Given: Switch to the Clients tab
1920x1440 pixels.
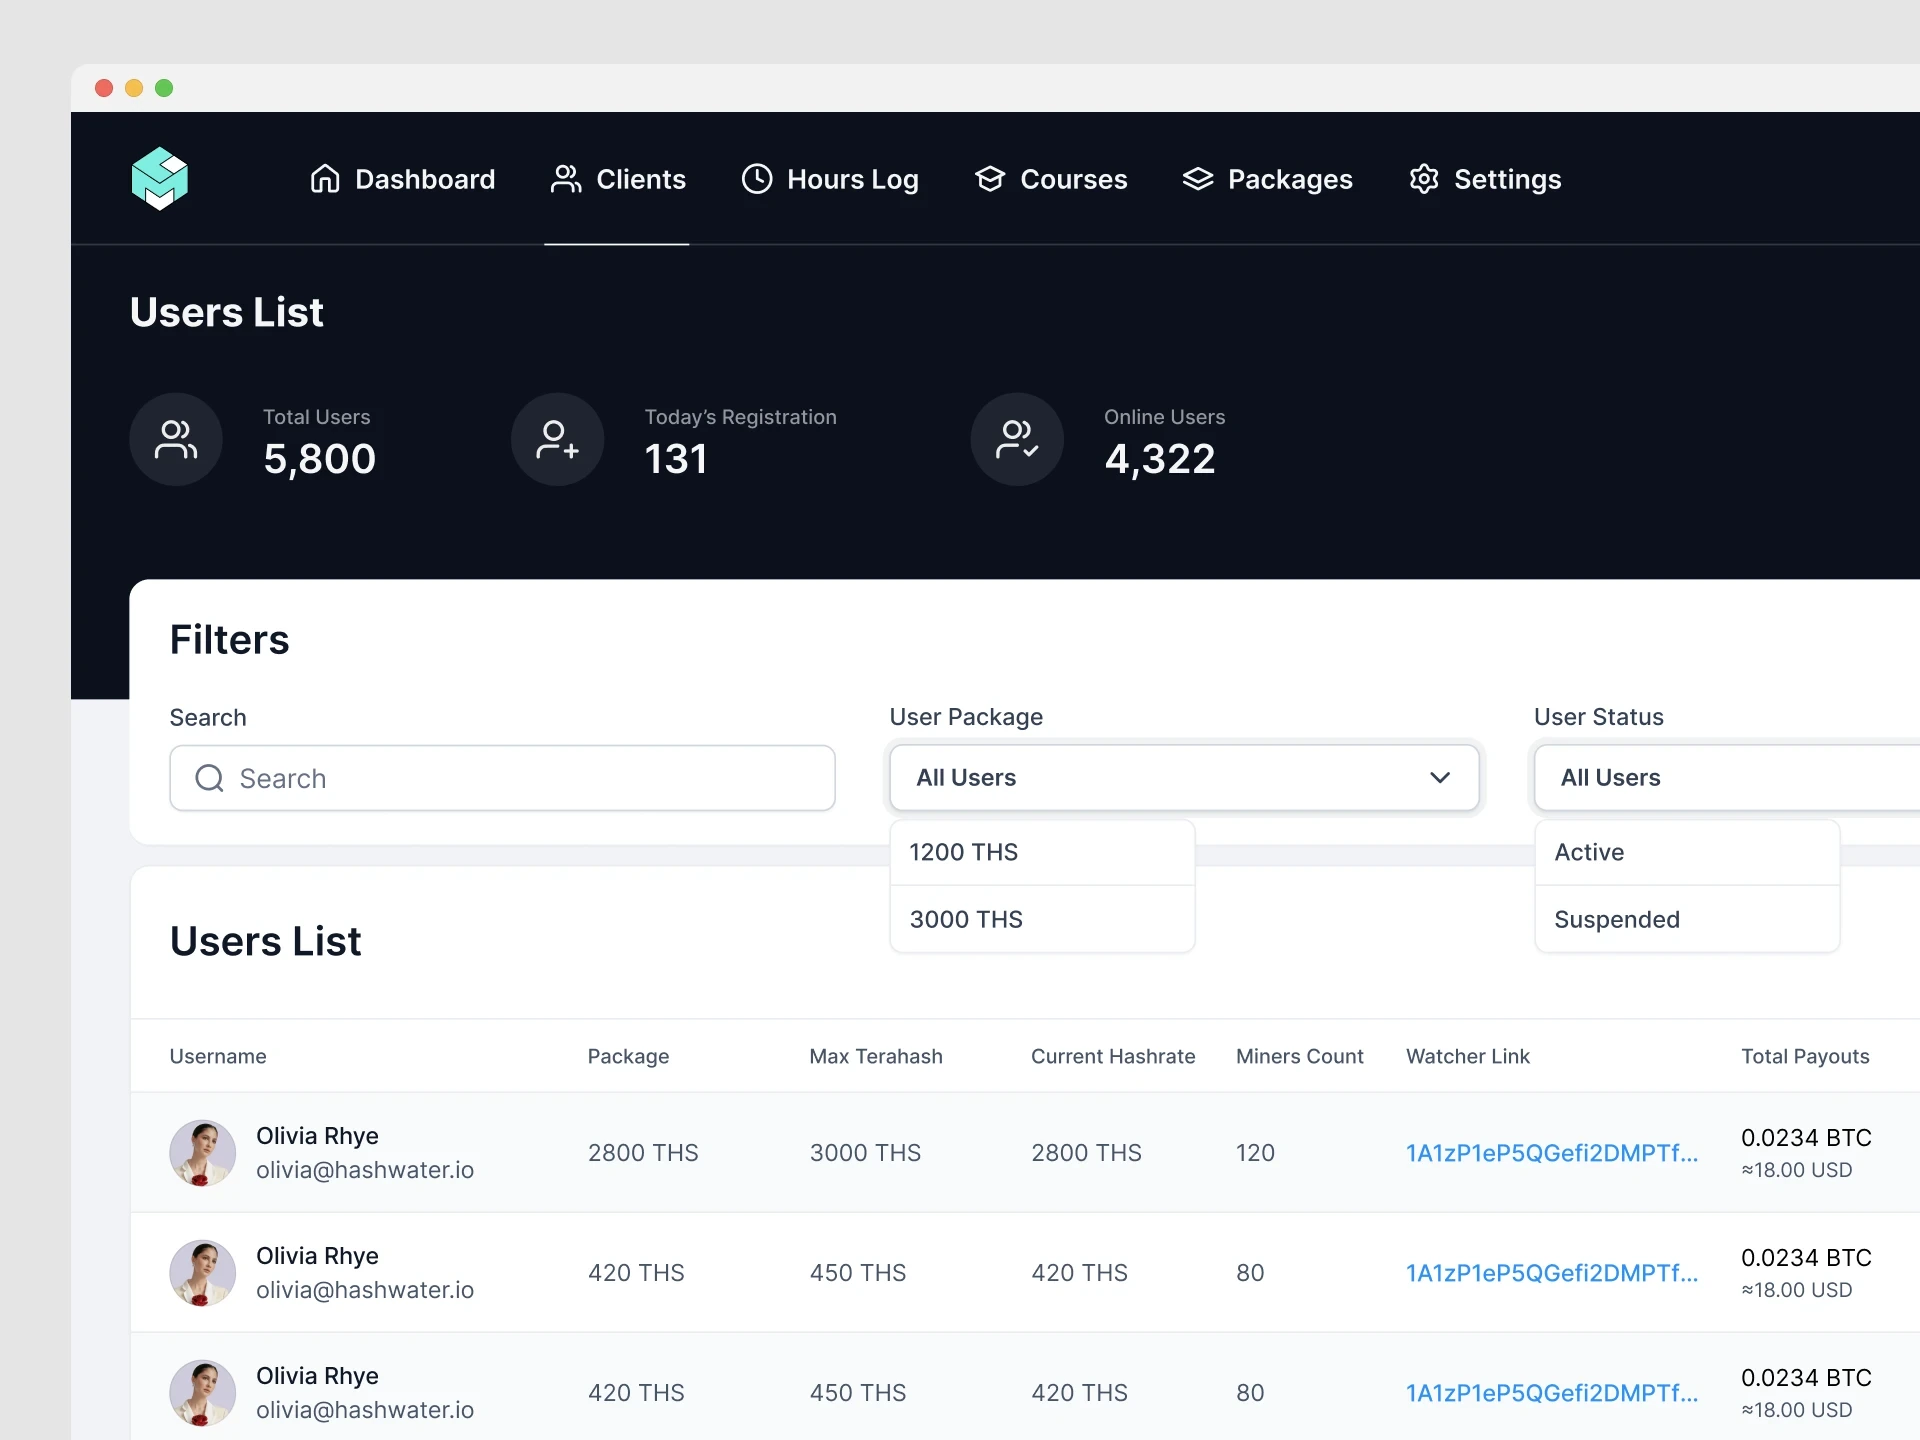Looking at the screenshot, I should (x=618, y=179).
